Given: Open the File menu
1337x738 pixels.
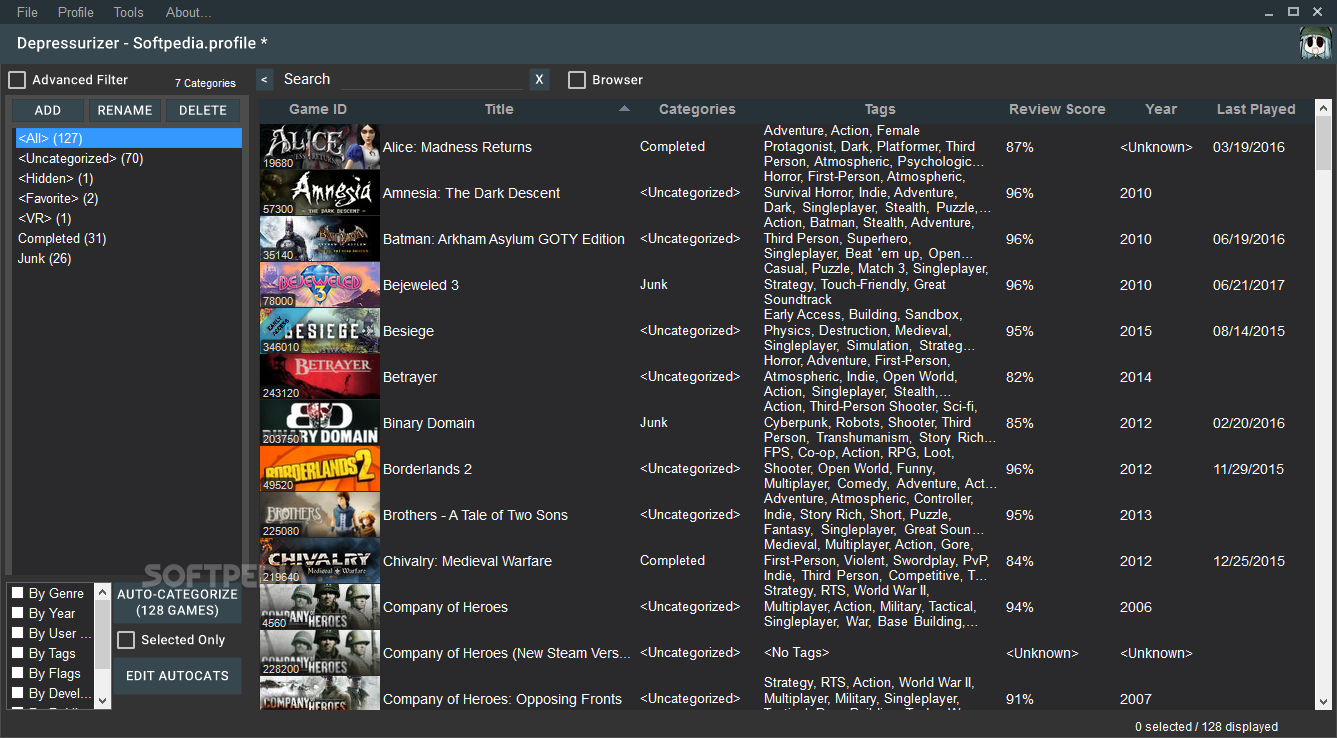Looking at the screenshot, I should click(x=27, y=12).
